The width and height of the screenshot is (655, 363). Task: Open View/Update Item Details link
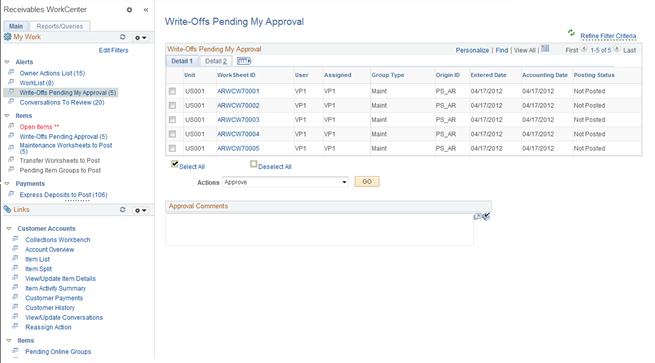click(x=61, y=279)
